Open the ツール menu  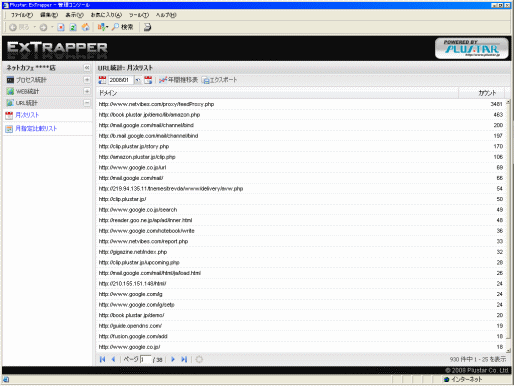pos(139,15)
